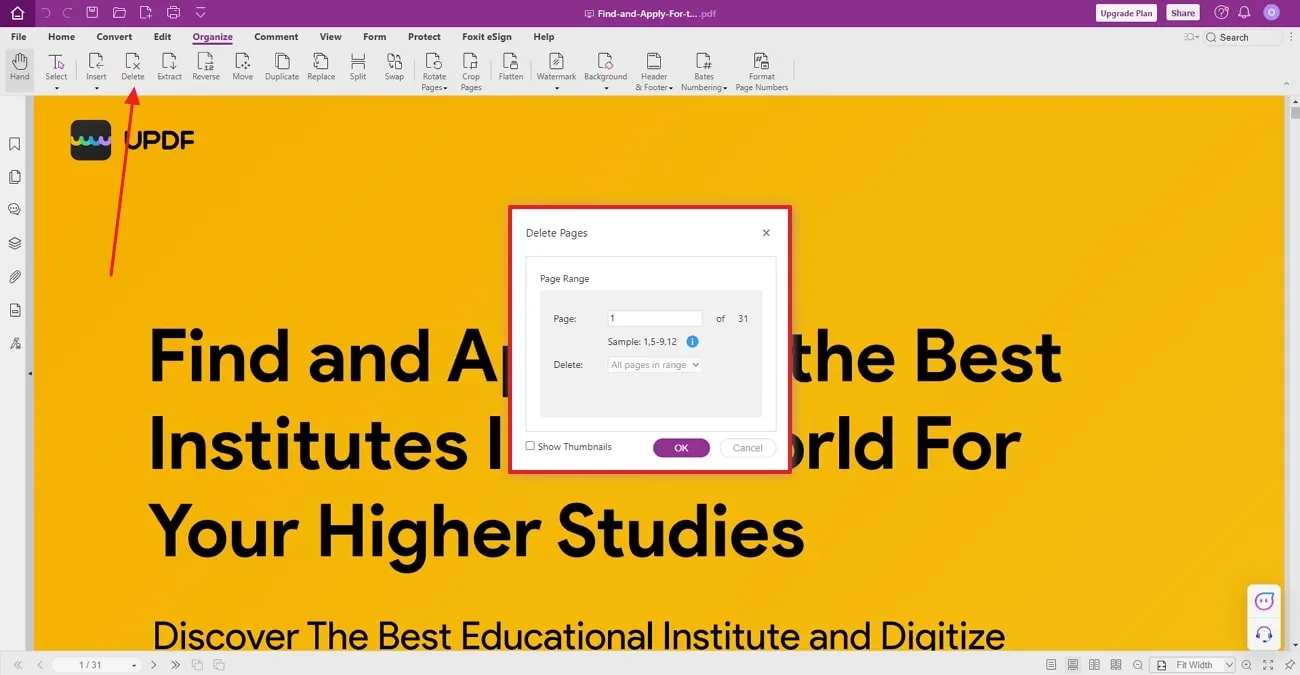
Task: Select the Split document tool
Action: [x=358, y=66]
